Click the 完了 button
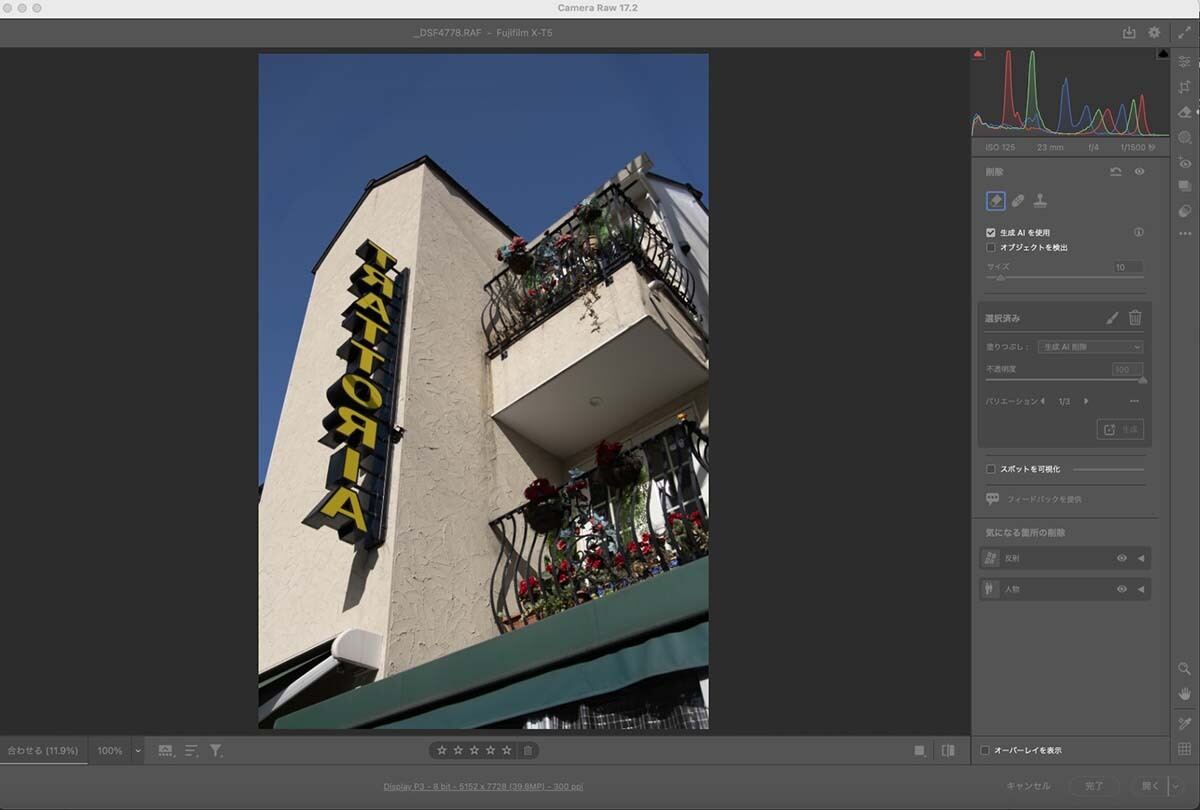 (x=1094, y=786)
